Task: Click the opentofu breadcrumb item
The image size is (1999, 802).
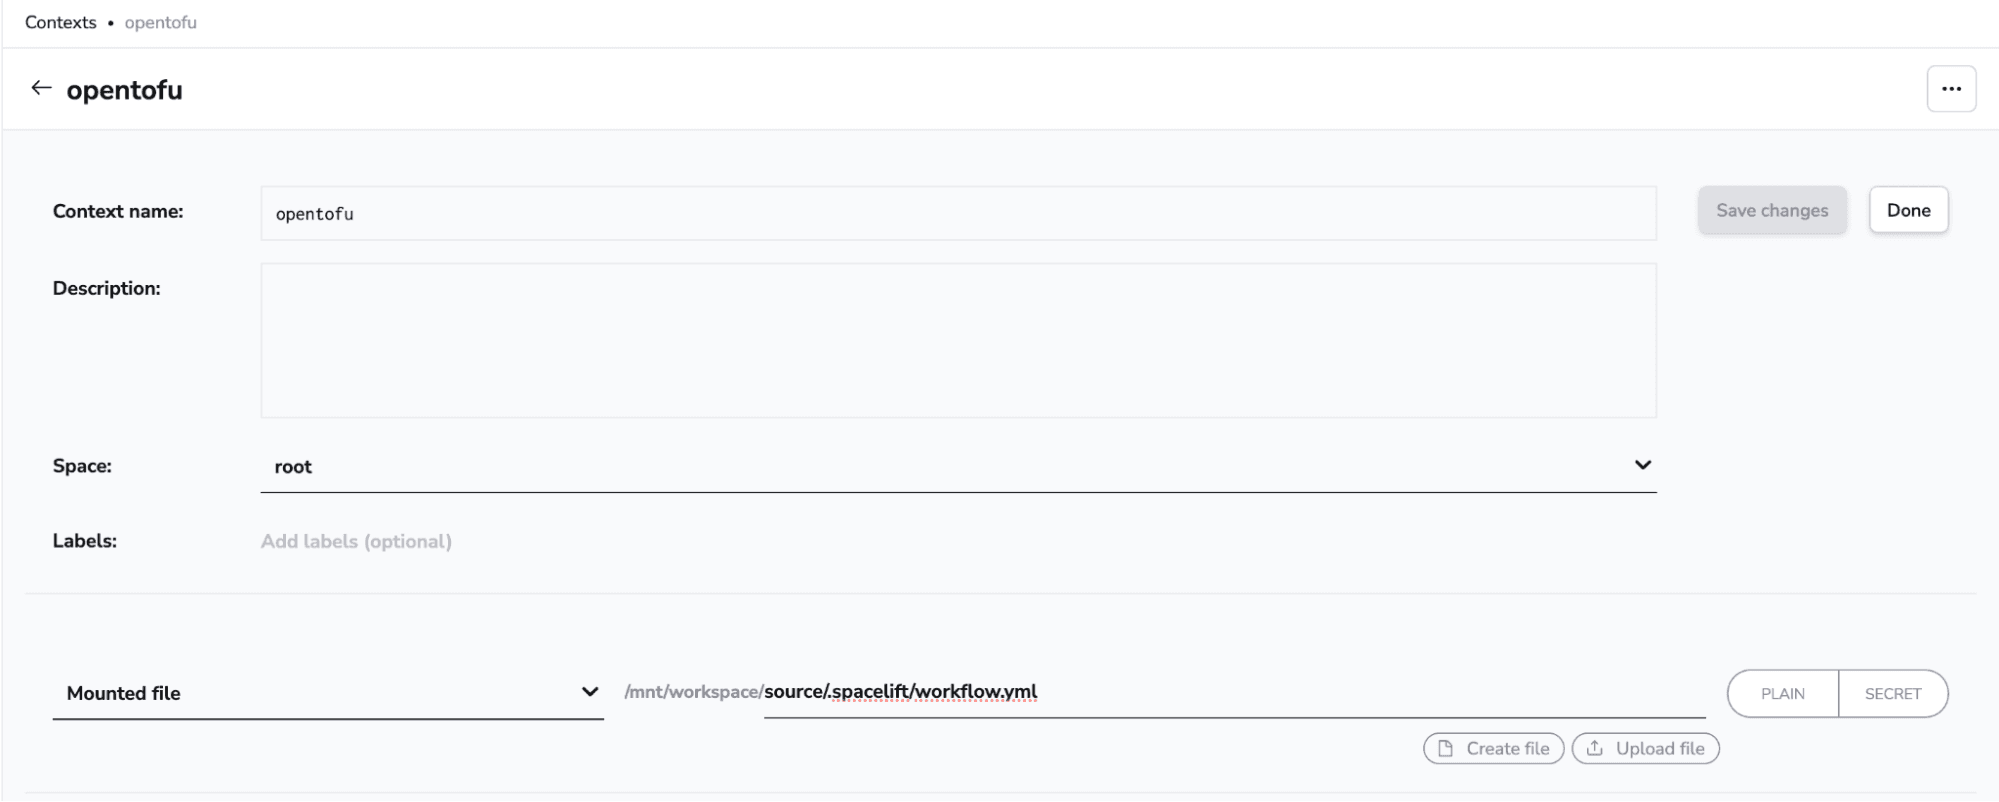Action: [x=160, y=22]
